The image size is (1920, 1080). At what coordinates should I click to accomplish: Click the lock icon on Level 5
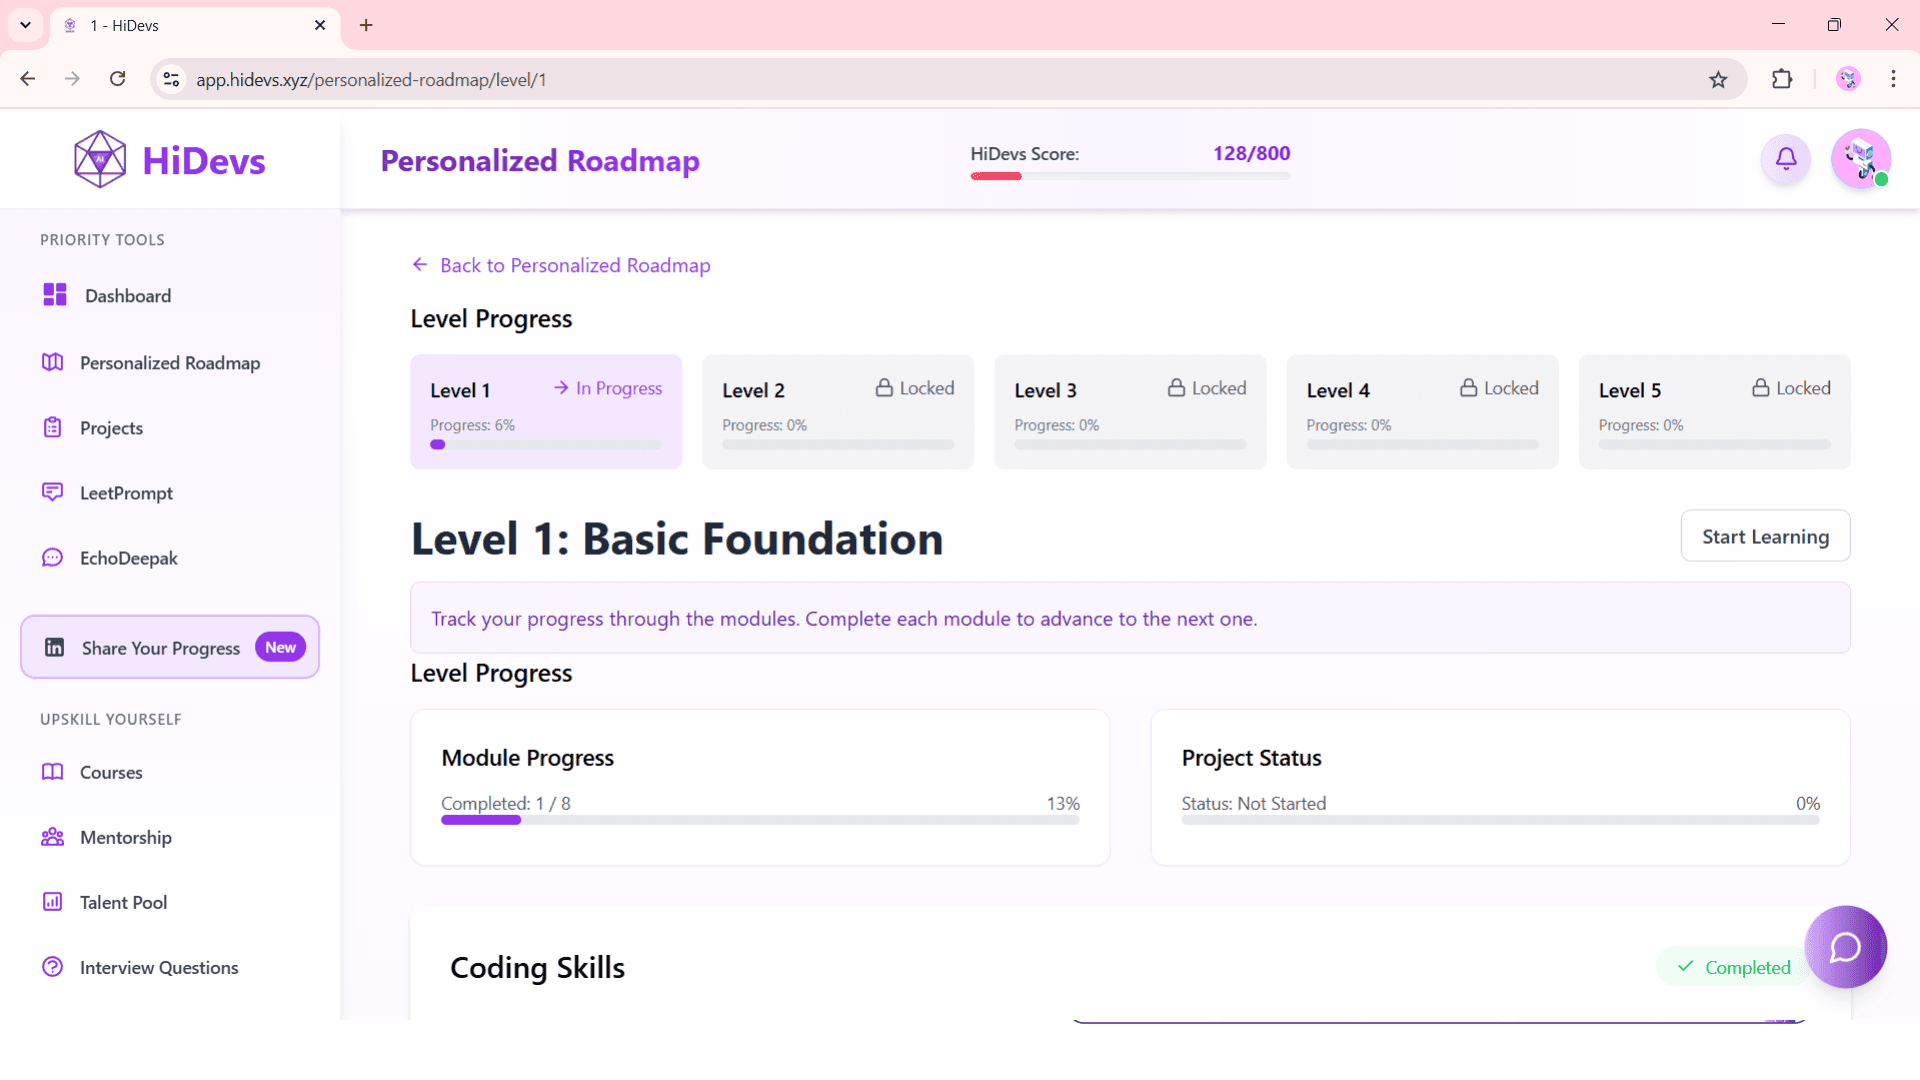tap(1760, 387)
